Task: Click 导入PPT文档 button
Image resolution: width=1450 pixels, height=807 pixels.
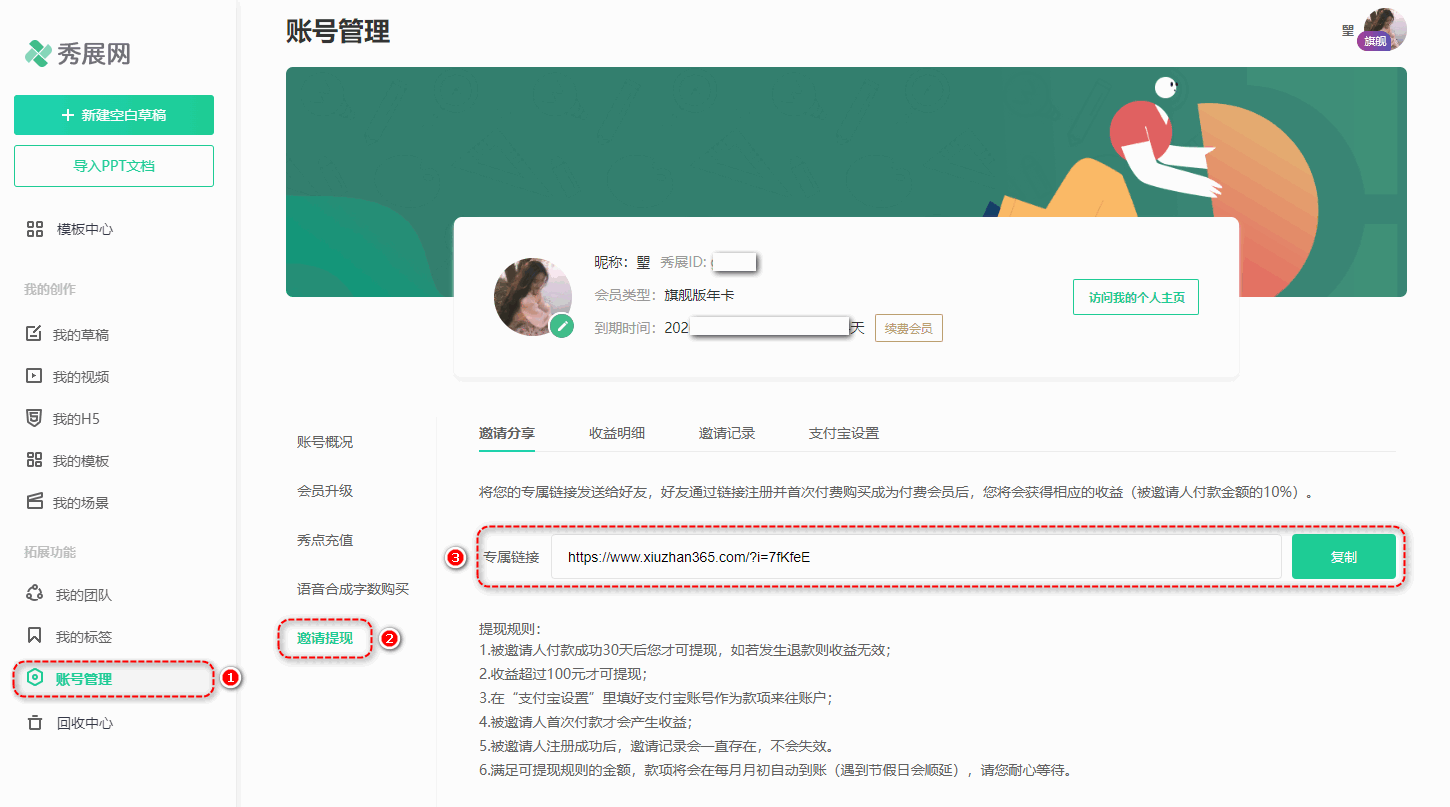Action: point(114,166)
